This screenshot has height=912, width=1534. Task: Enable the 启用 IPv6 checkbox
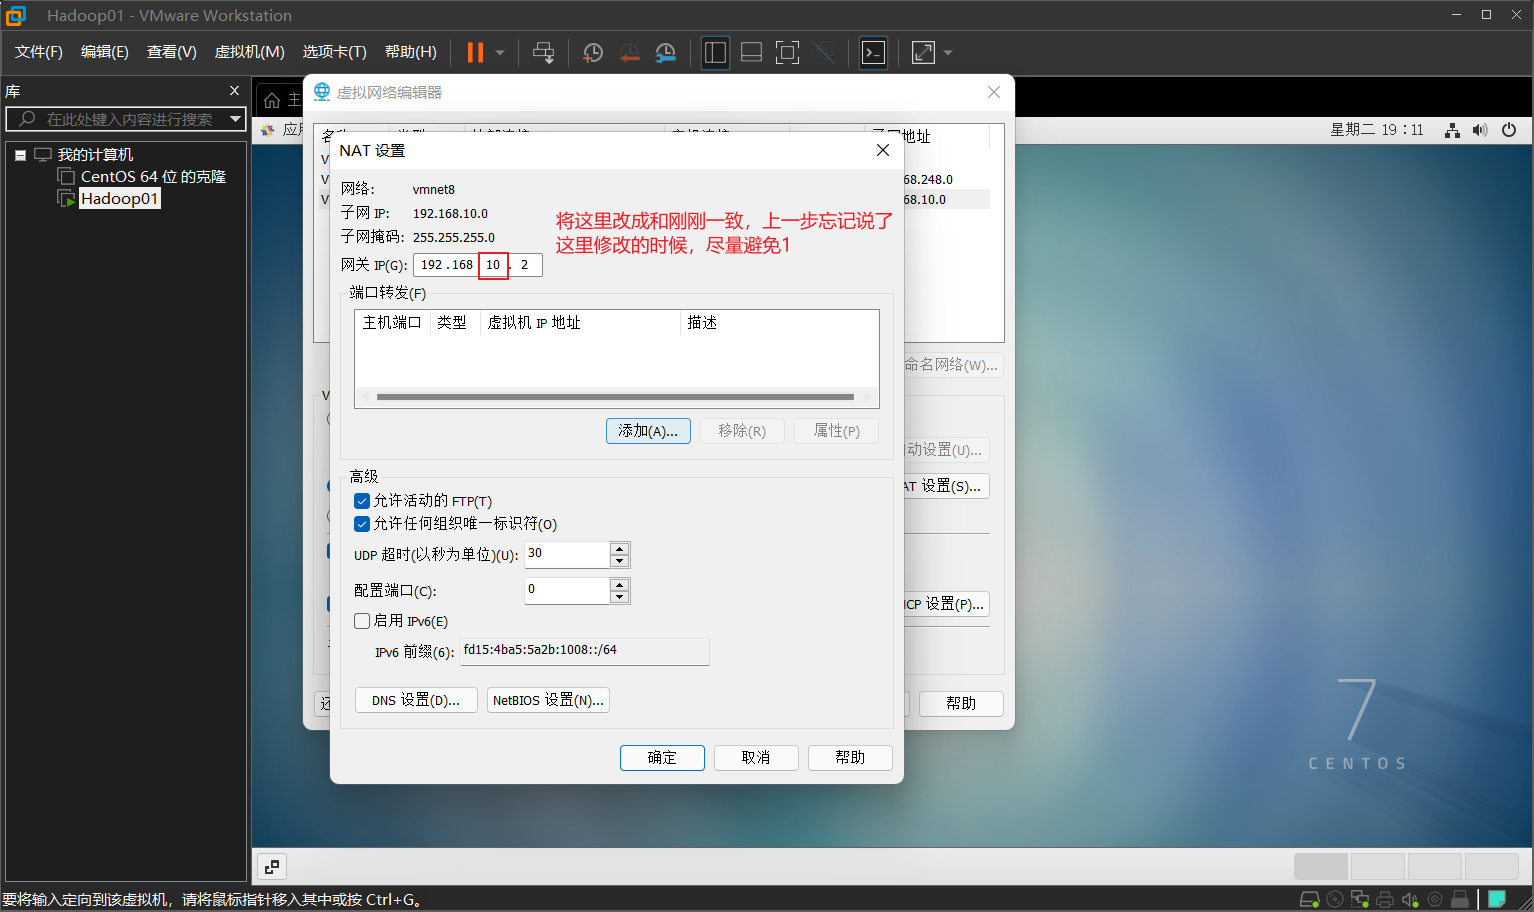(362, 621)
